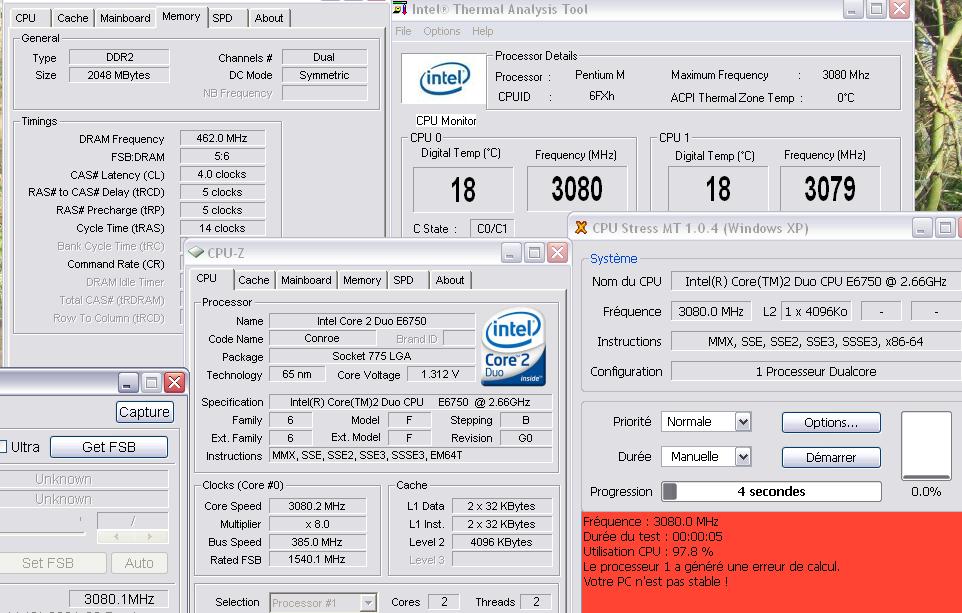The image size is (962, 613).
Task: Switch to Mainboard tab in front CPU-Z window
Action: coord(306,280)
